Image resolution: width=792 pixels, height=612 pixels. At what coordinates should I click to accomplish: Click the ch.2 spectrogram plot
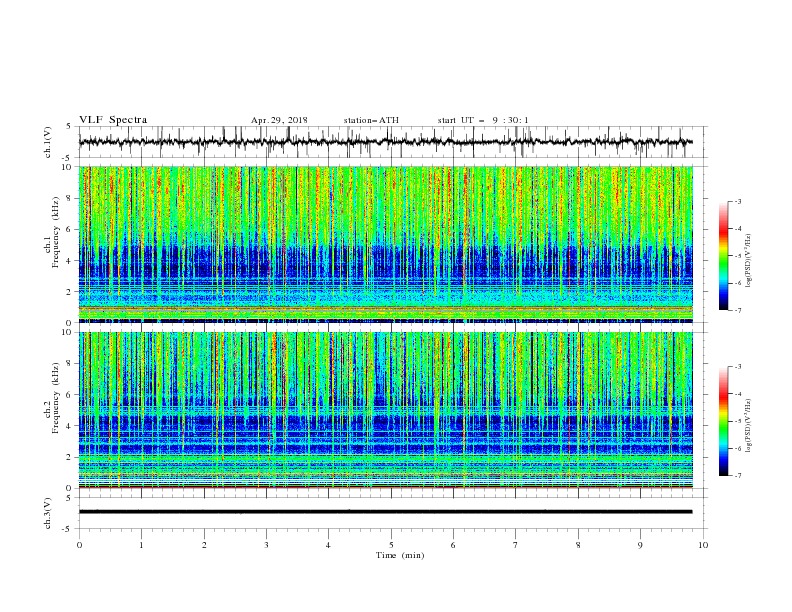(386, 410)
